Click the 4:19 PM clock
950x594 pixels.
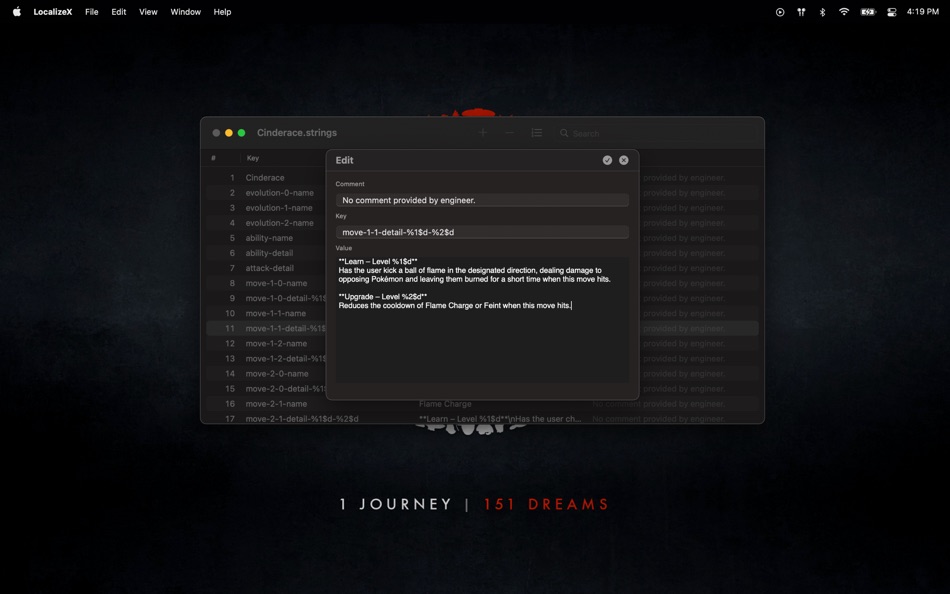[x=923, y=12]
